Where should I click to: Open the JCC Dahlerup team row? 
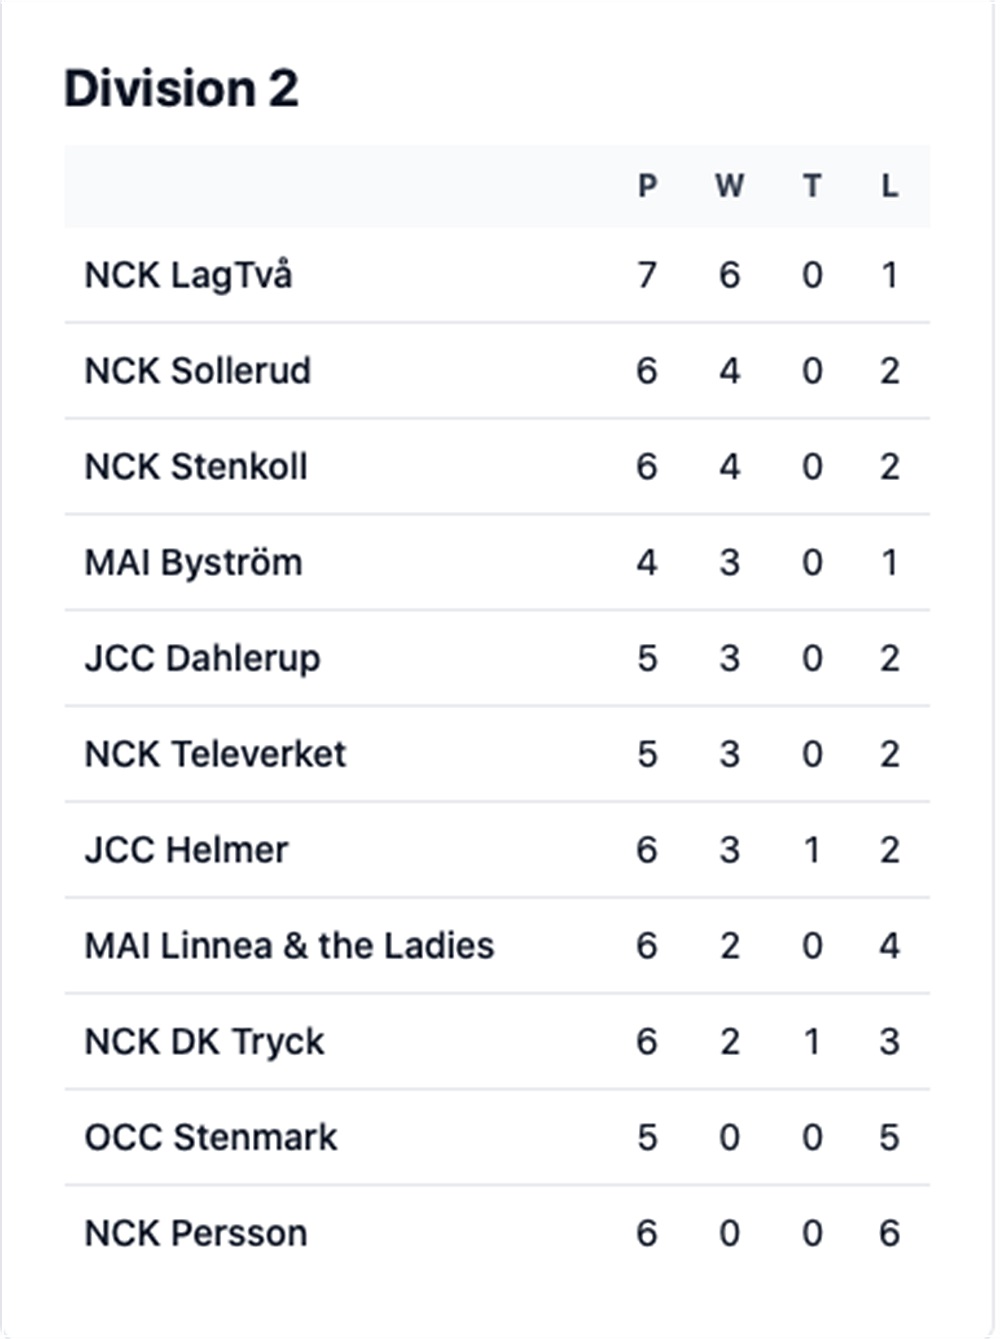click(x=202, y=659)
